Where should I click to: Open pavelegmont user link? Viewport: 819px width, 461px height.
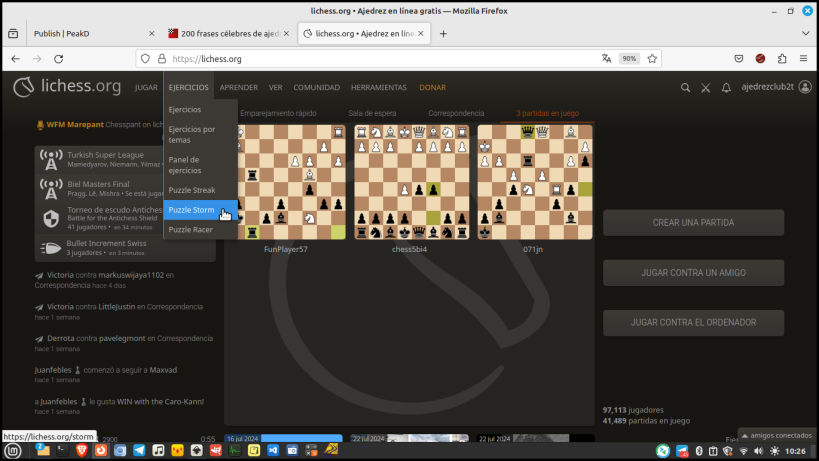[122, 338]
